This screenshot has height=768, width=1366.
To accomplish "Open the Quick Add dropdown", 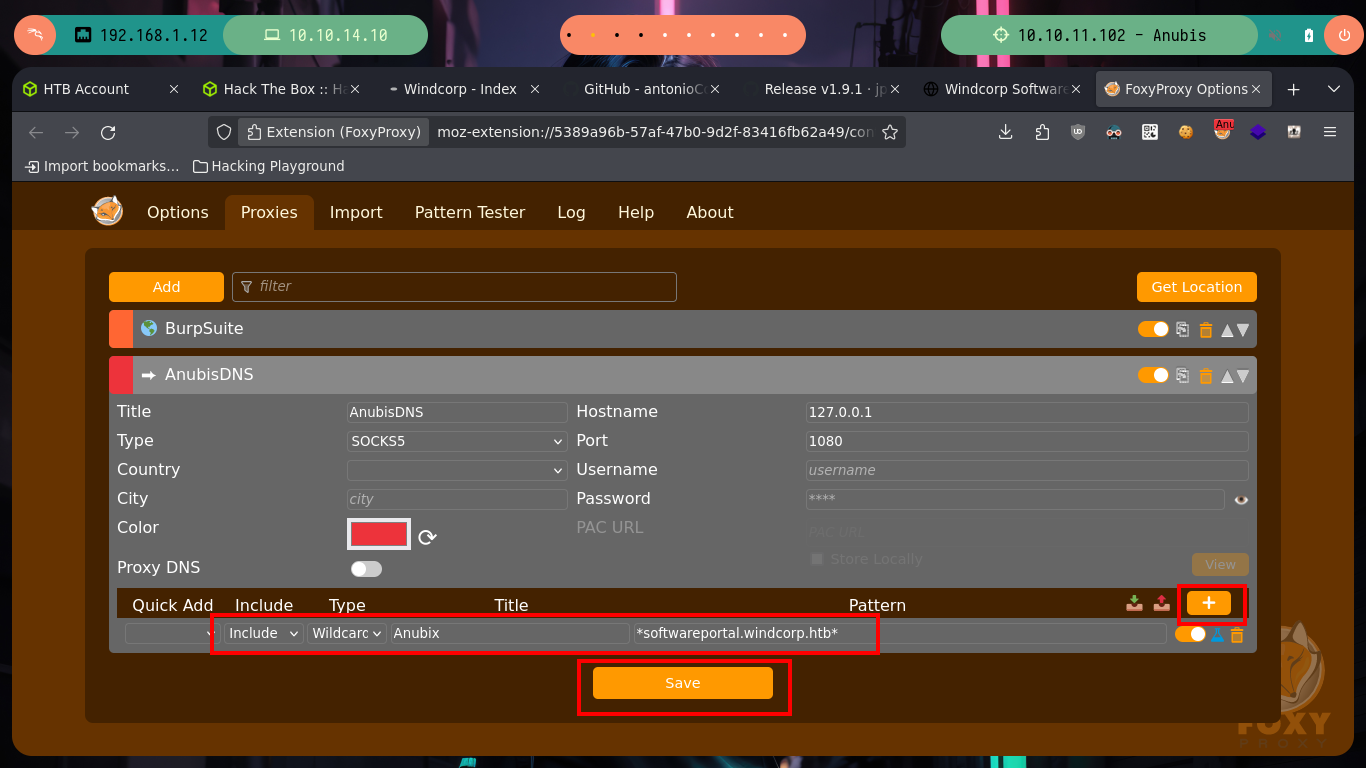I will (x=171, y=634).
